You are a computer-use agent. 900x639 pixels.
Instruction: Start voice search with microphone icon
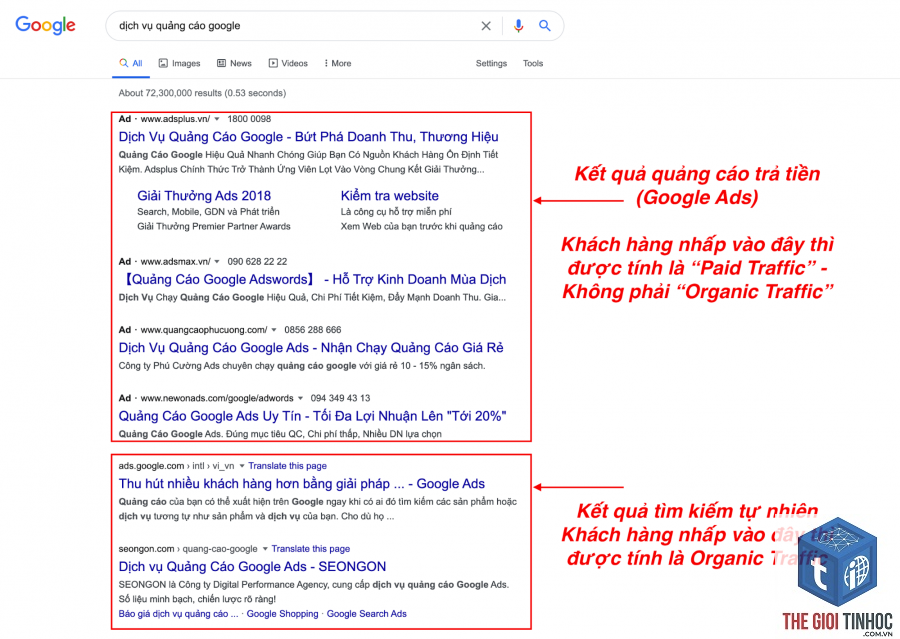point(518,26)
